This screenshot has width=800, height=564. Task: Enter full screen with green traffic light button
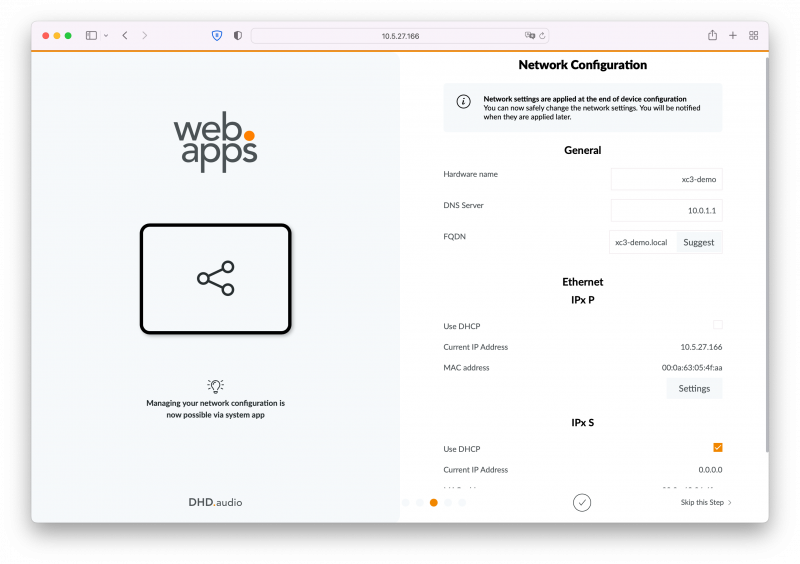pyautogui.click(x=68, y=35)
